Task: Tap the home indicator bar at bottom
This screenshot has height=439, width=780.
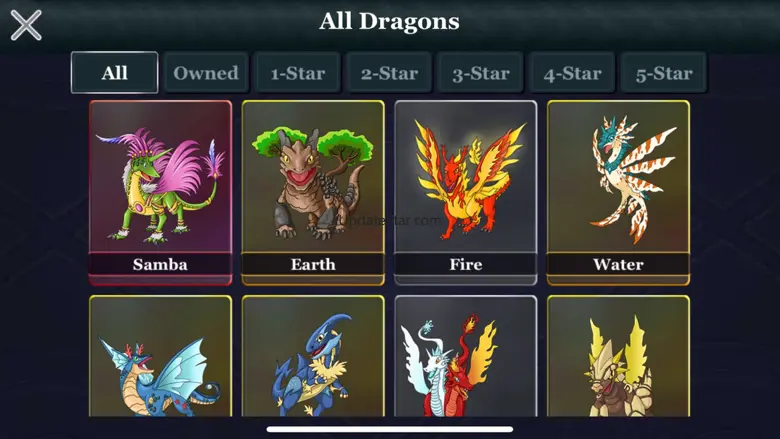Action: pos(390,429)
